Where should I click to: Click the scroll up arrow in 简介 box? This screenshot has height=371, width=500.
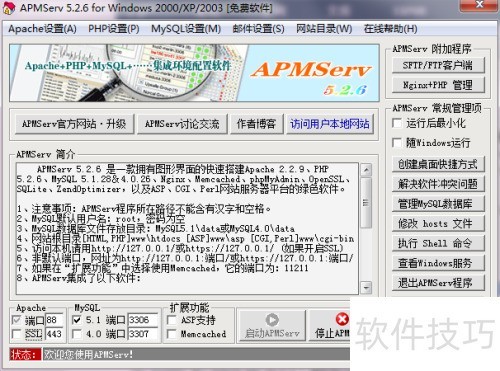(366, 170)
